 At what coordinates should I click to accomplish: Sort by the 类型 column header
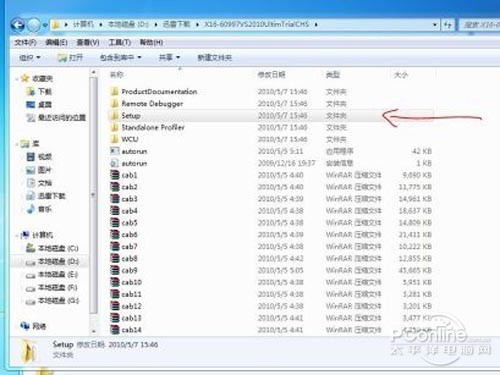pos(333,75)
